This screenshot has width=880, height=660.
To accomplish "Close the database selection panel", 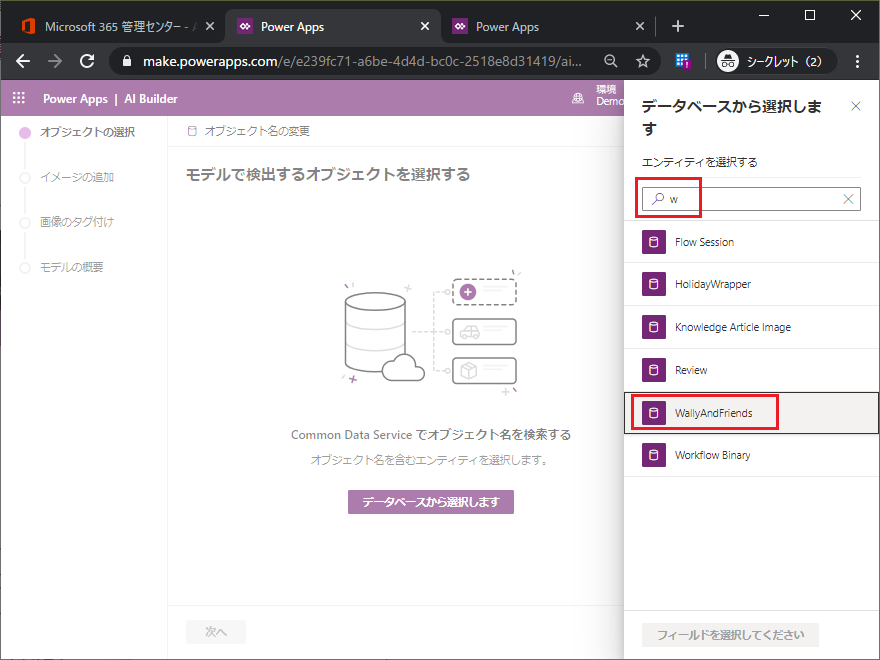I will 855,106.
